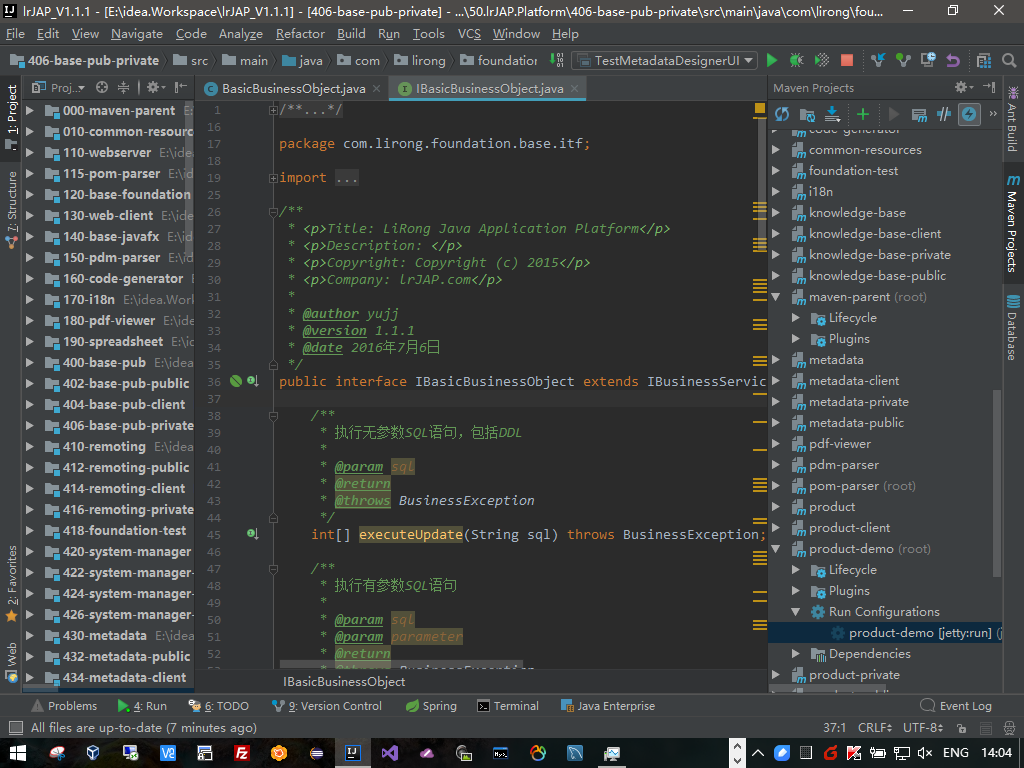Click the search magnifier icon at top right
The height and width of the screenshot is (768, 1024).
pyautogui.click(x=1009, y=61)
